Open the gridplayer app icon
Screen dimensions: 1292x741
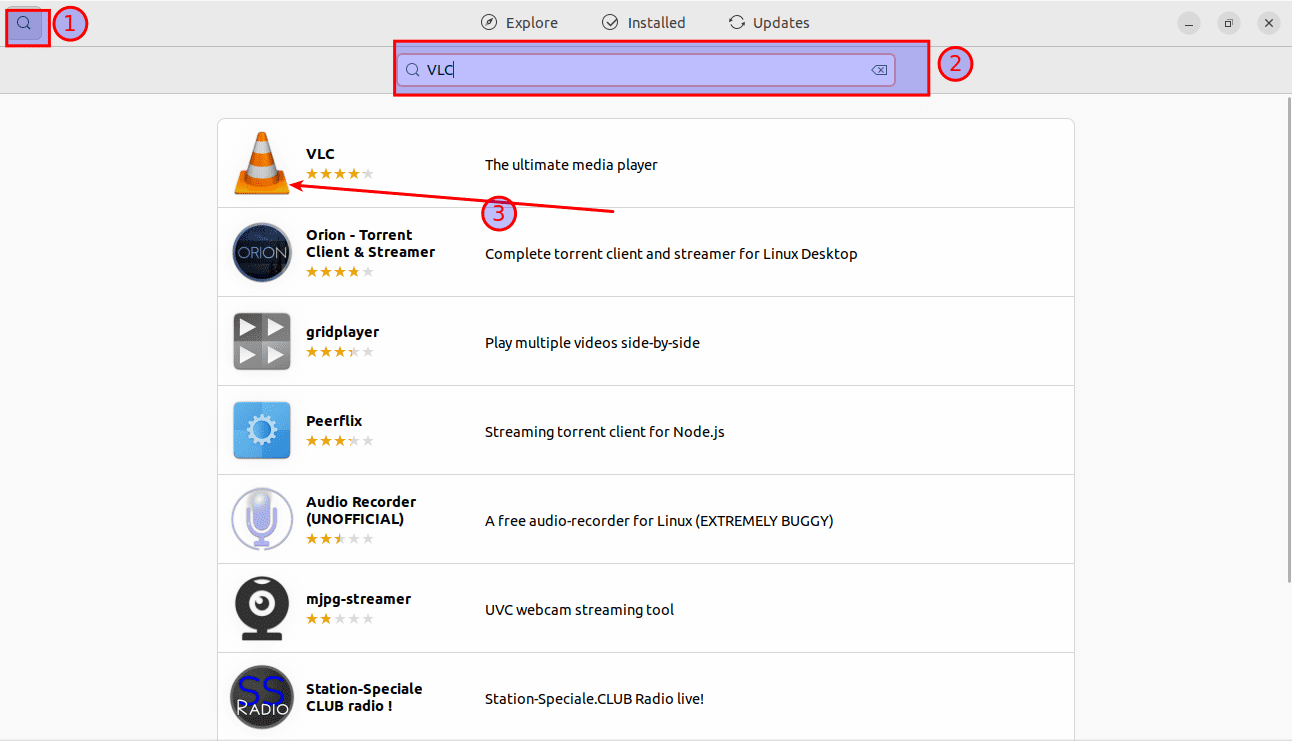click(x=262, y=341)
